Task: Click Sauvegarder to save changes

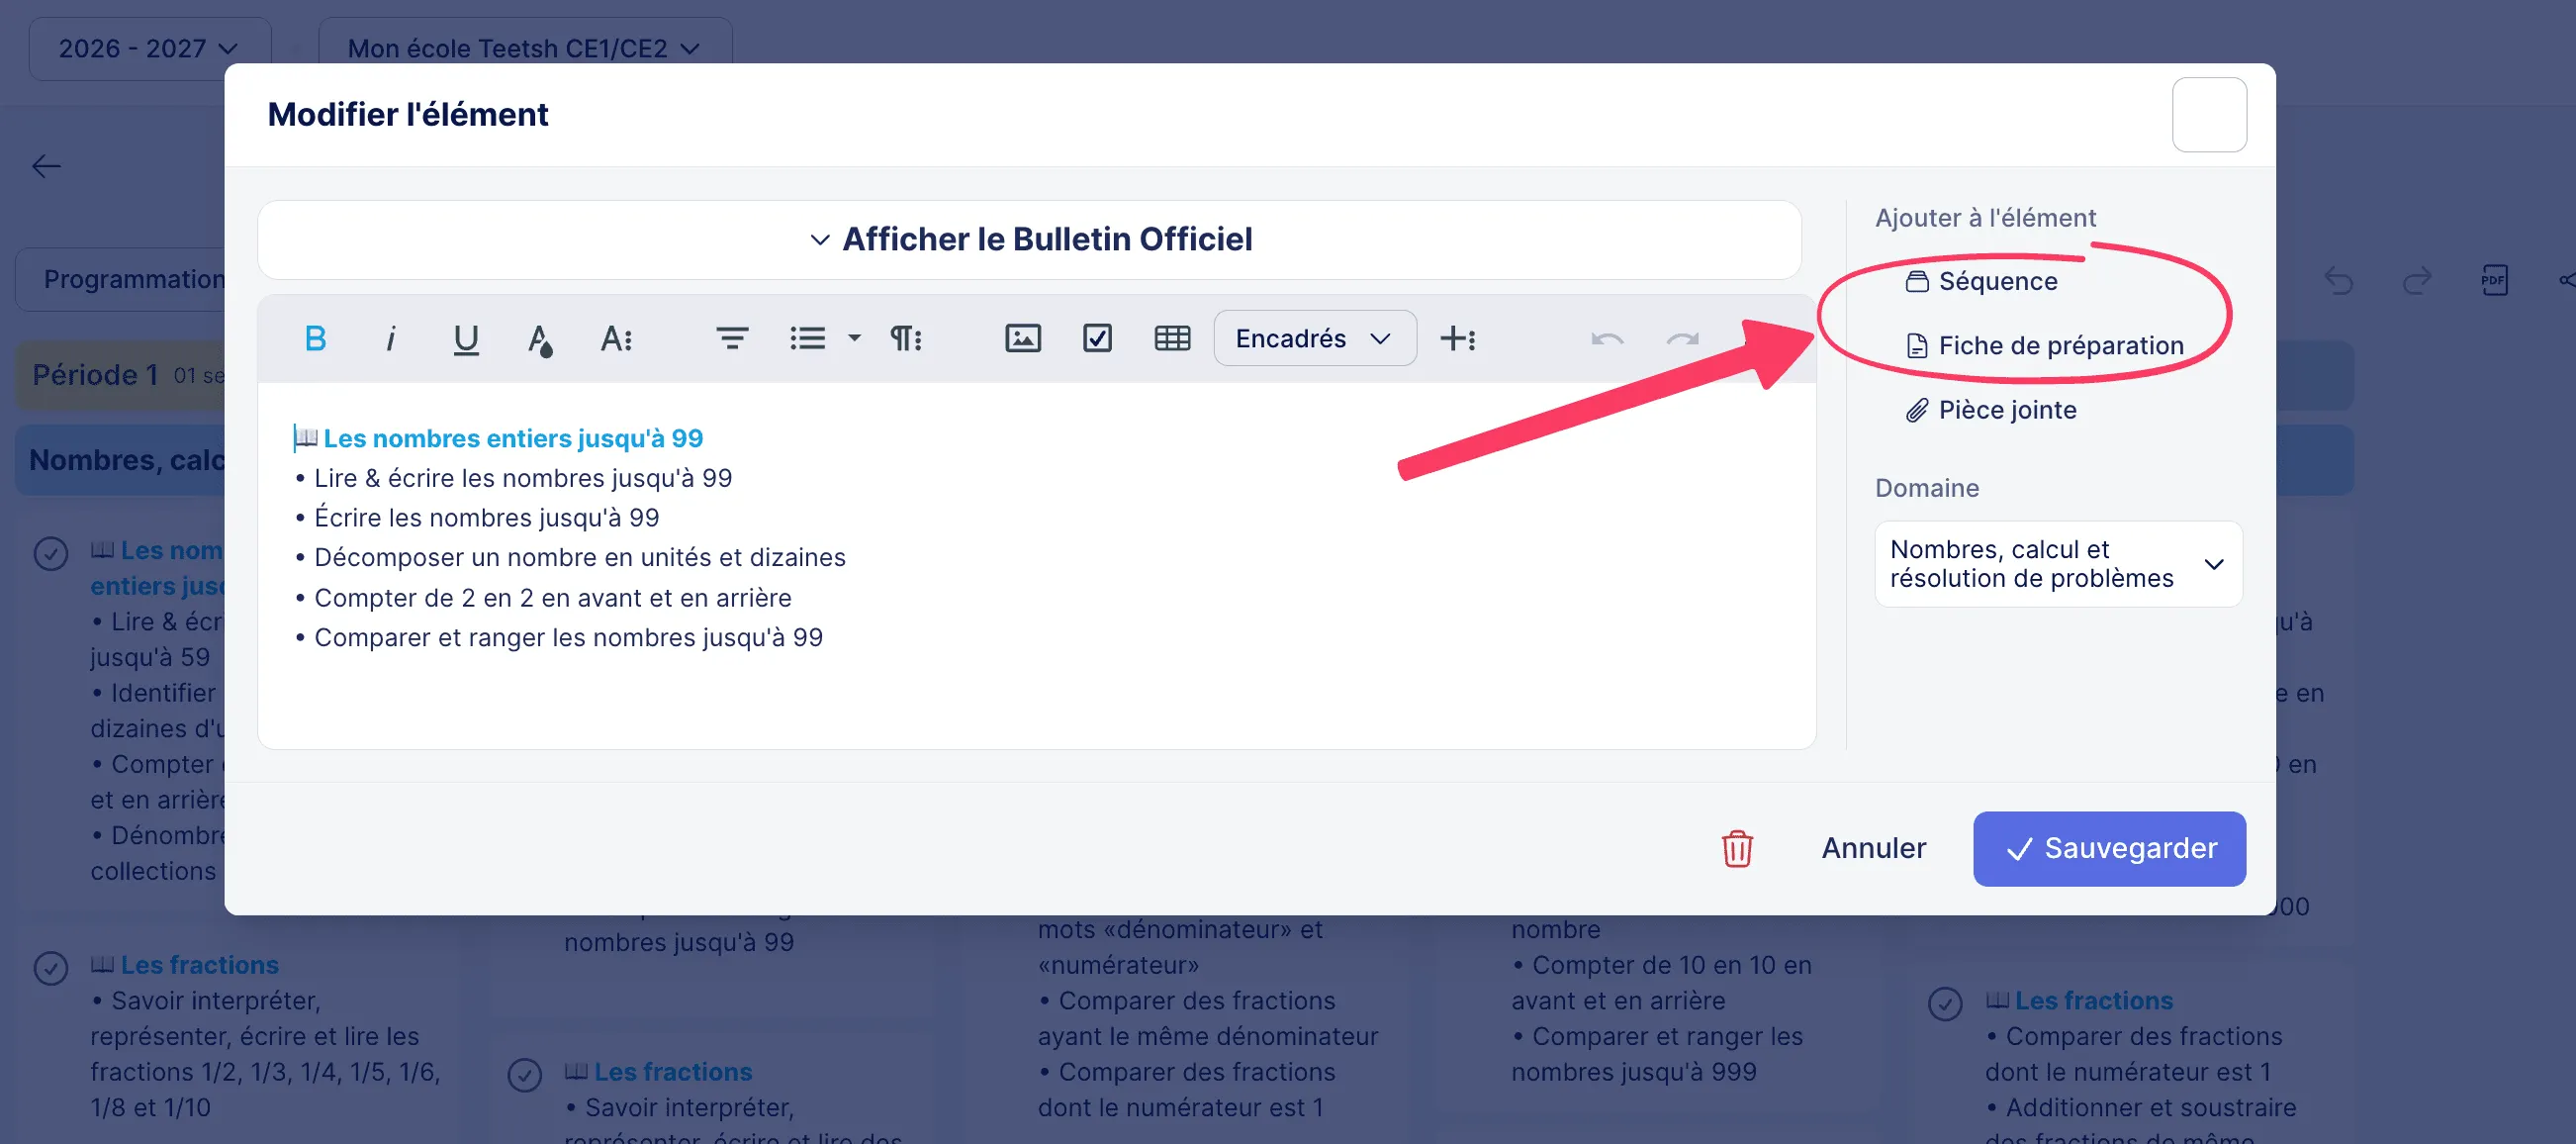Action: [2109, 848]
